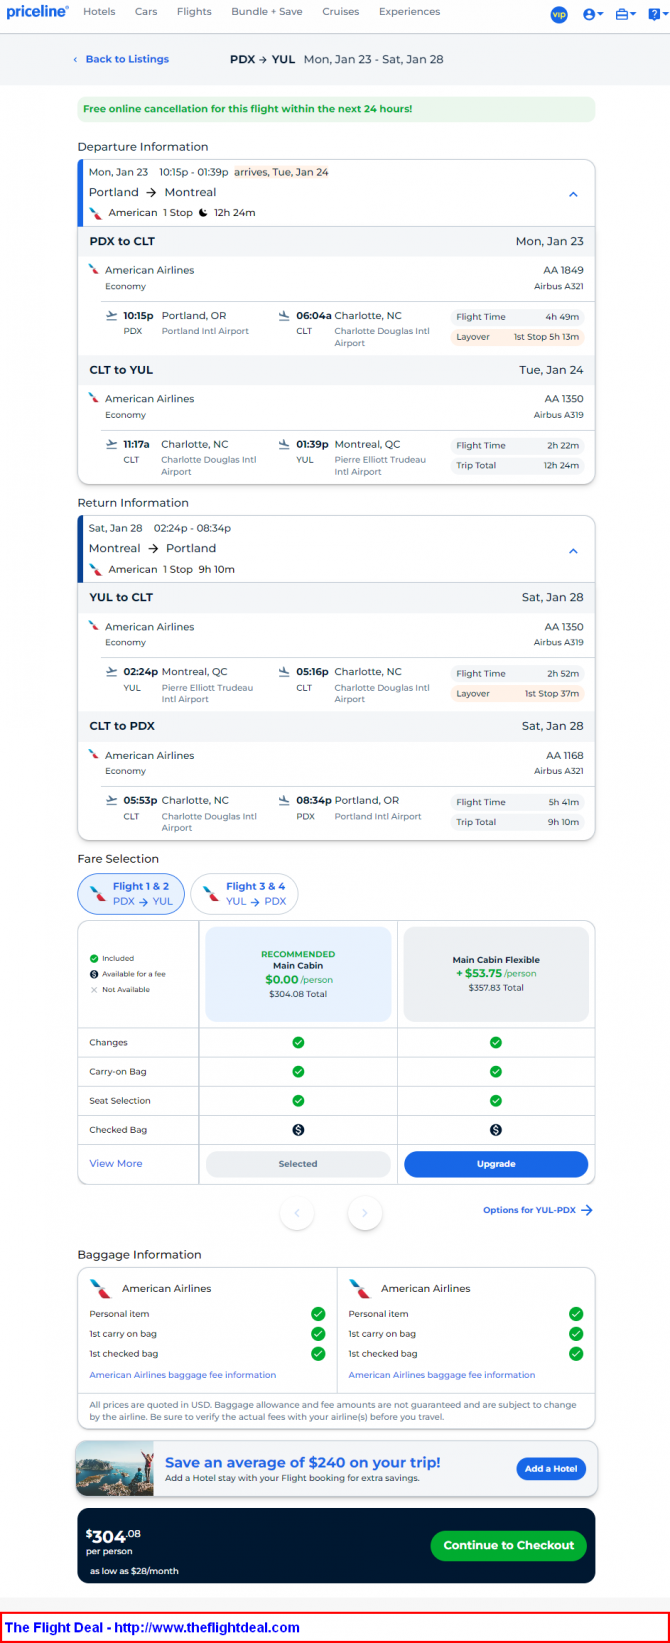The width and height of the screenshot is (670, 1643).
Task: Click takeoff icon for CLT 11:17a departure
Action: [111, 444]
